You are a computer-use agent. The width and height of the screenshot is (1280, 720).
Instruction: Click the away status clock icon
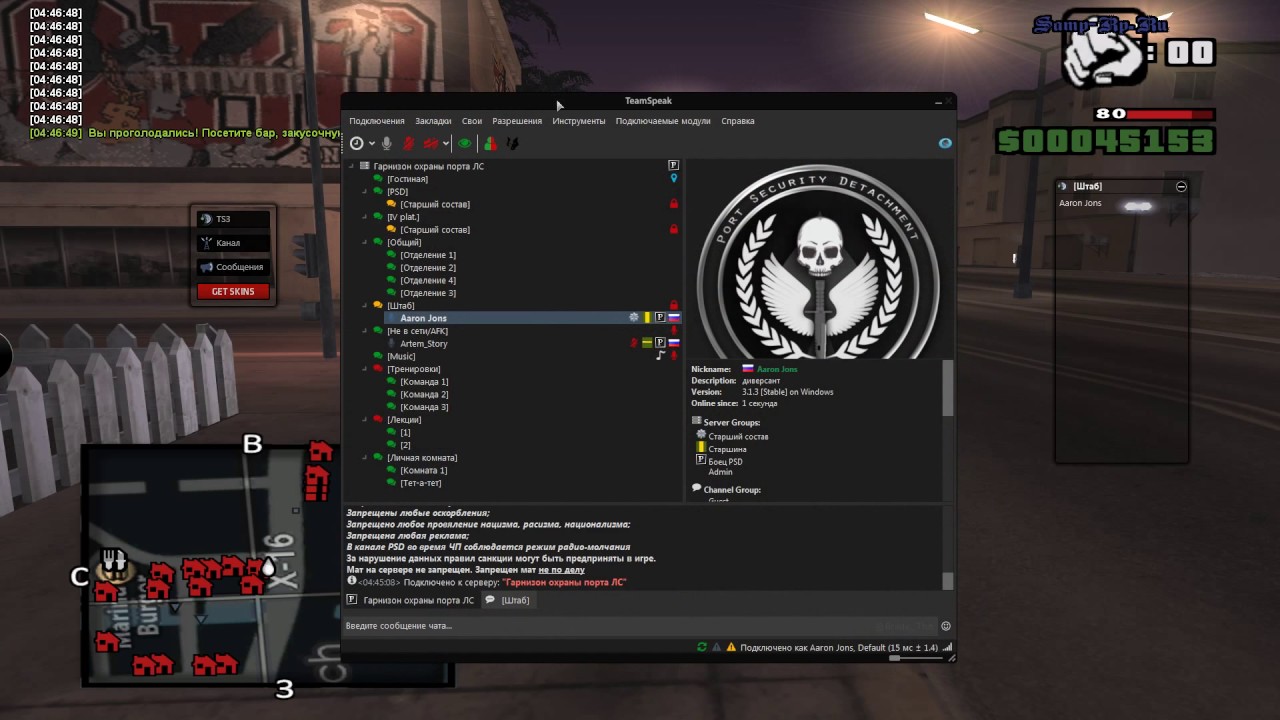tap(356, 144)
